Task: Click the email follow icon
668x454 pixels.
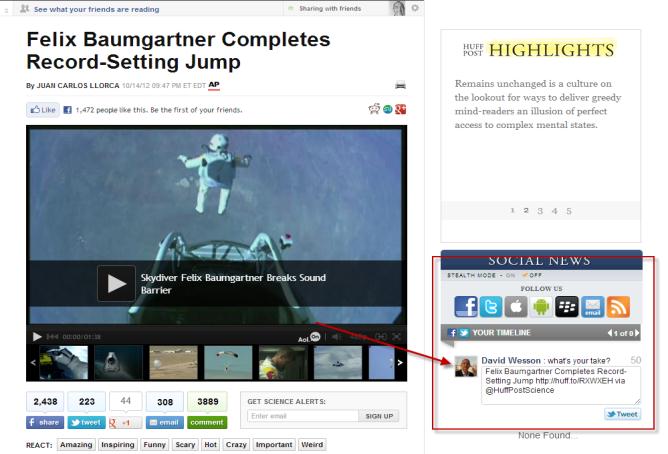Action: [x=593, y=307]
